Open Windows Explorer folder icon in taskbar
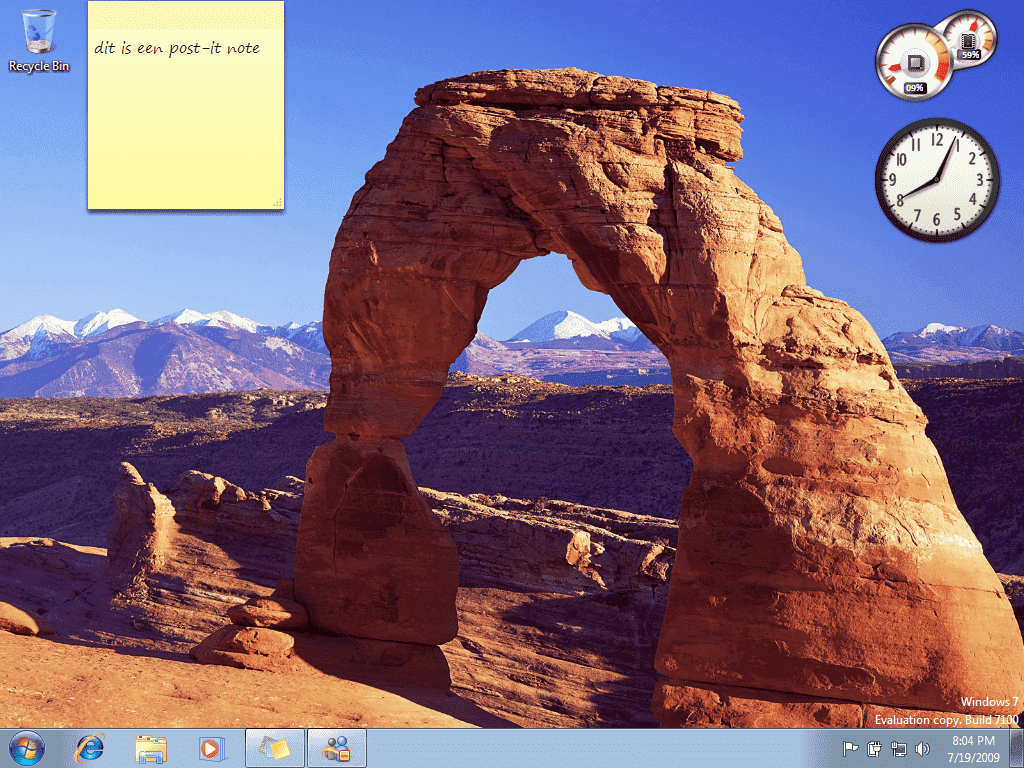 click(151, 747)
